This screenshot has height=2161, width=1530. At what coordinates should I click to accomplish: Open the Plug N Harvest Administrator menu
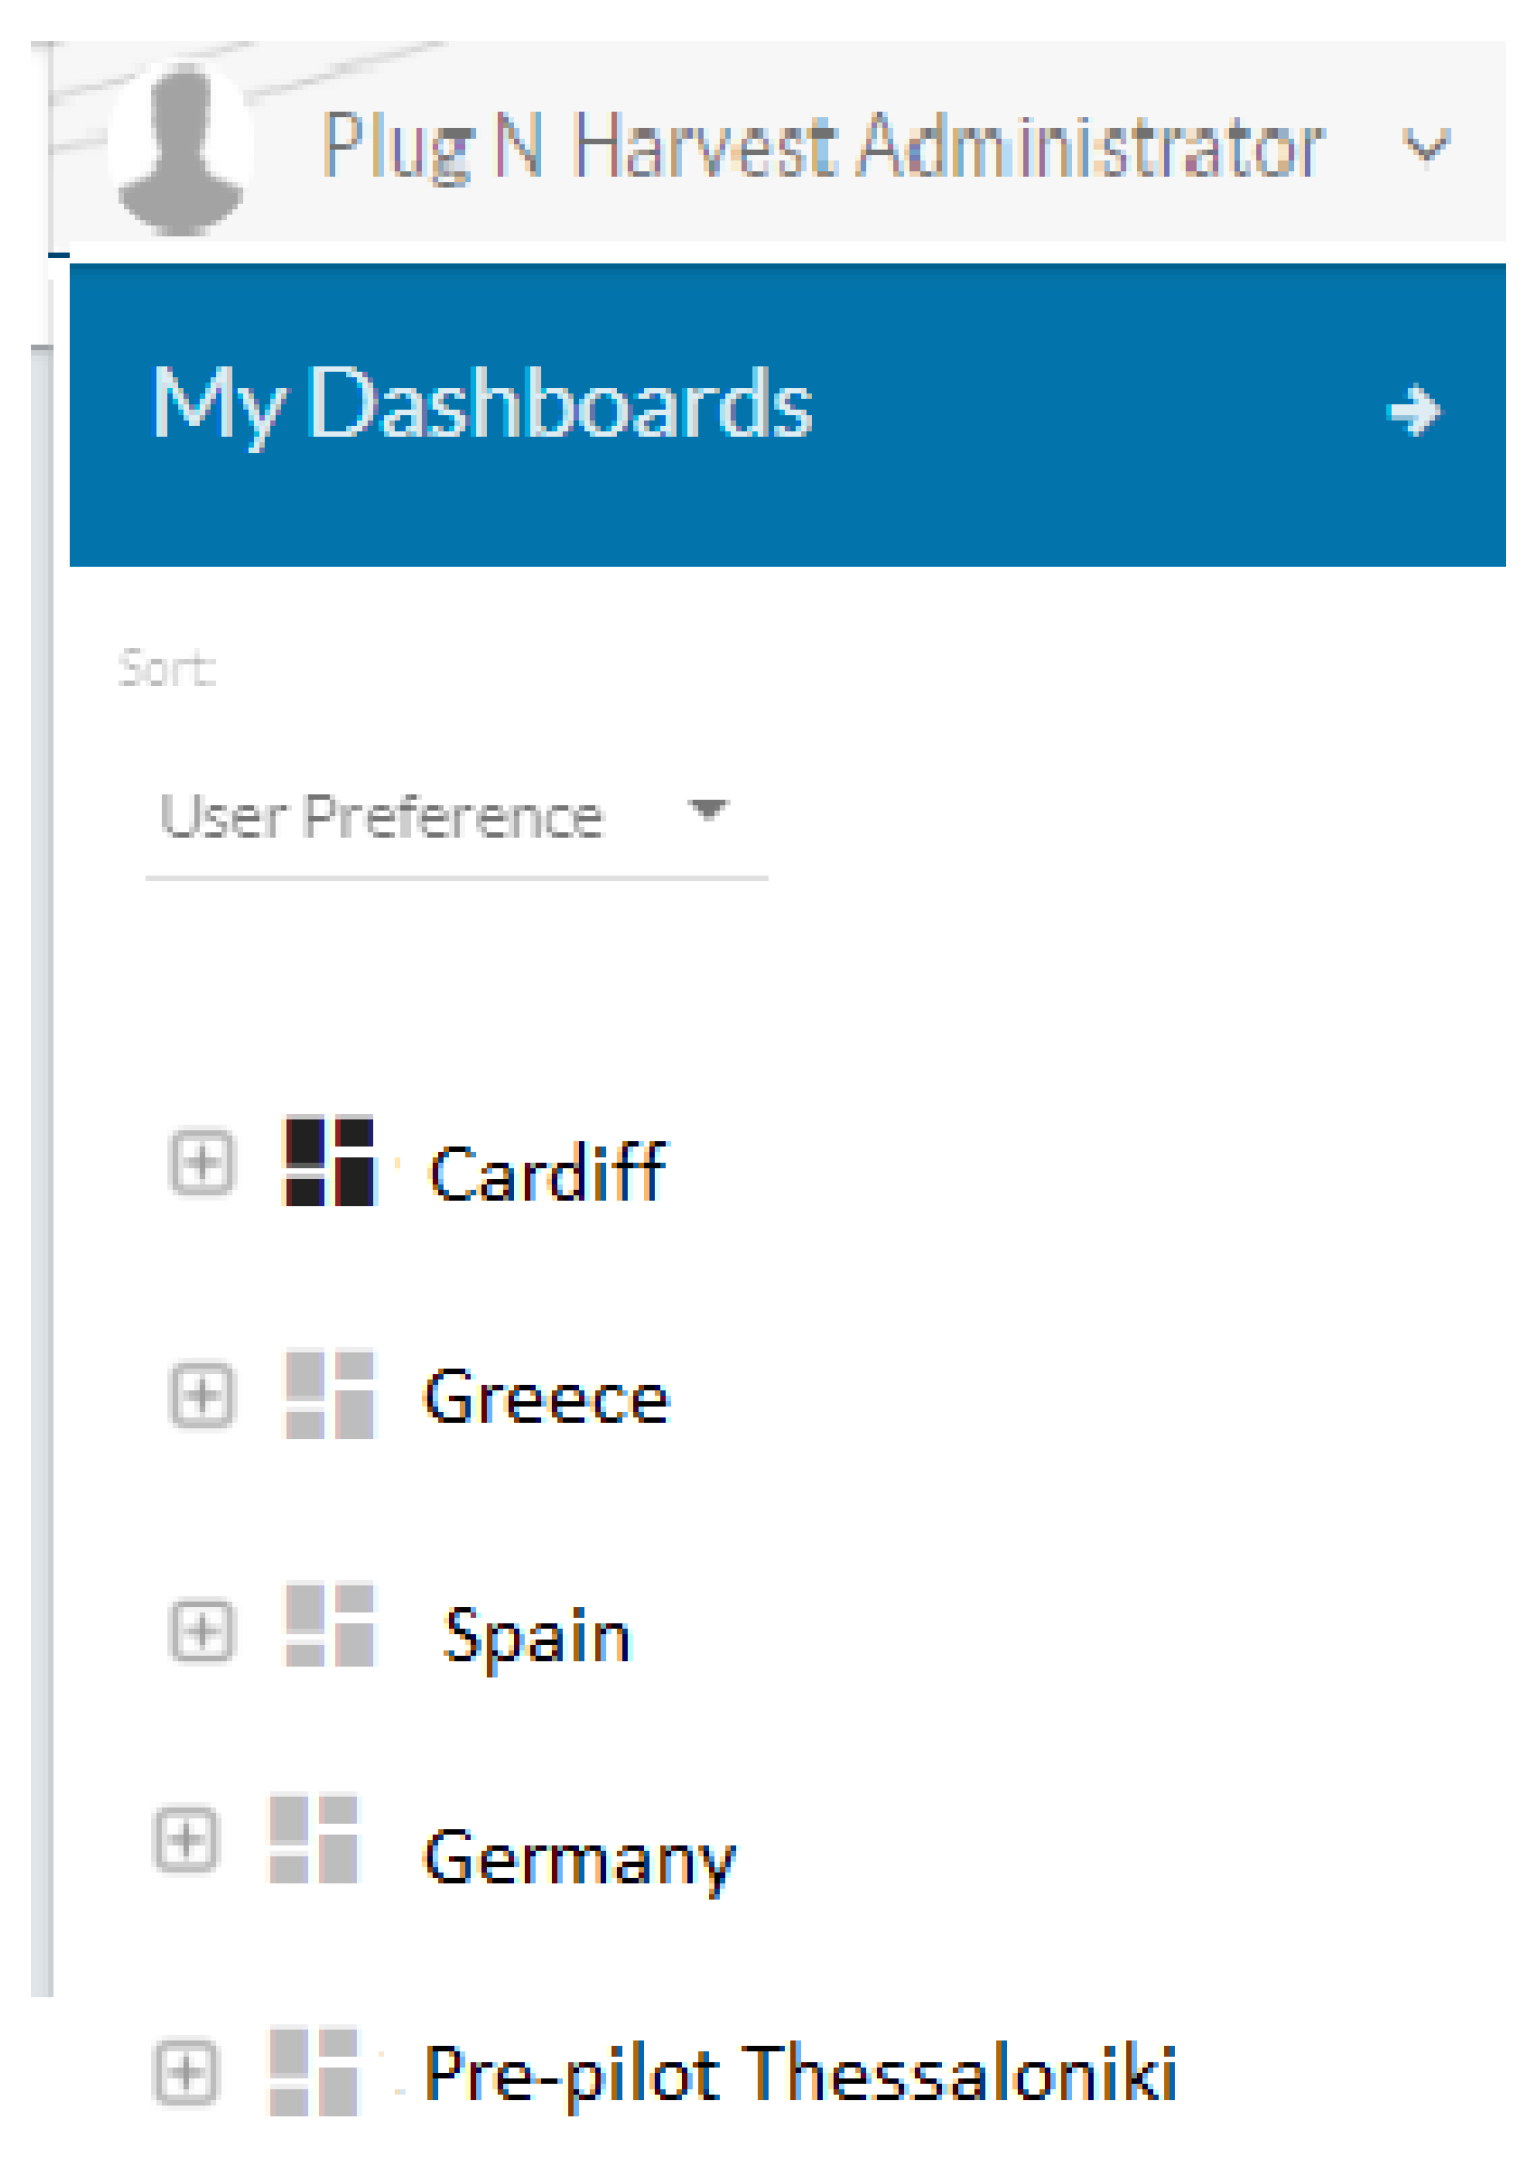[x=822, y=148]
